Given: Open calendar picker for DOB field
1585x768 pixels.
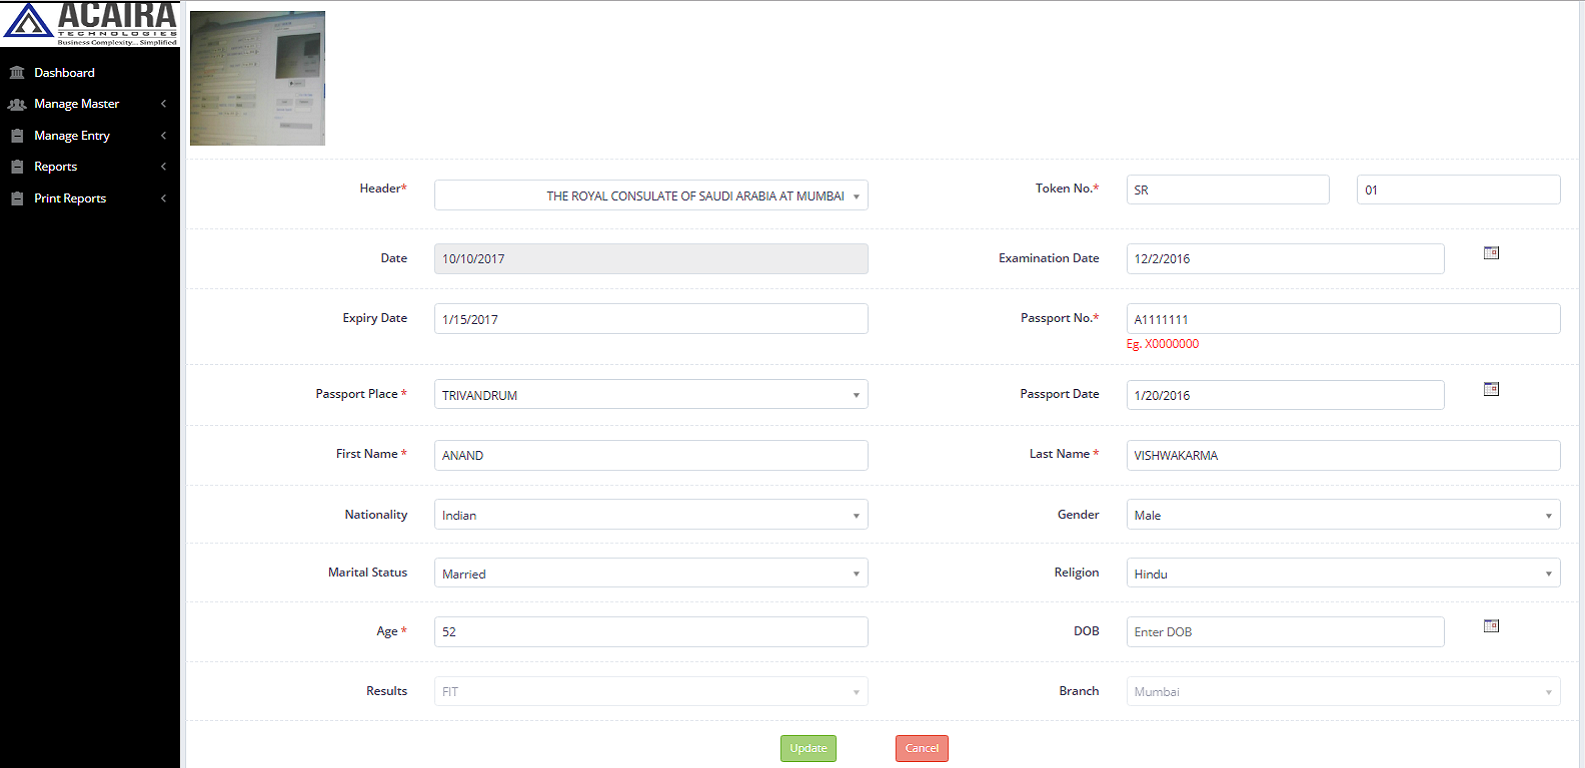Looking at the screenshot, I should pos(1491,627).
